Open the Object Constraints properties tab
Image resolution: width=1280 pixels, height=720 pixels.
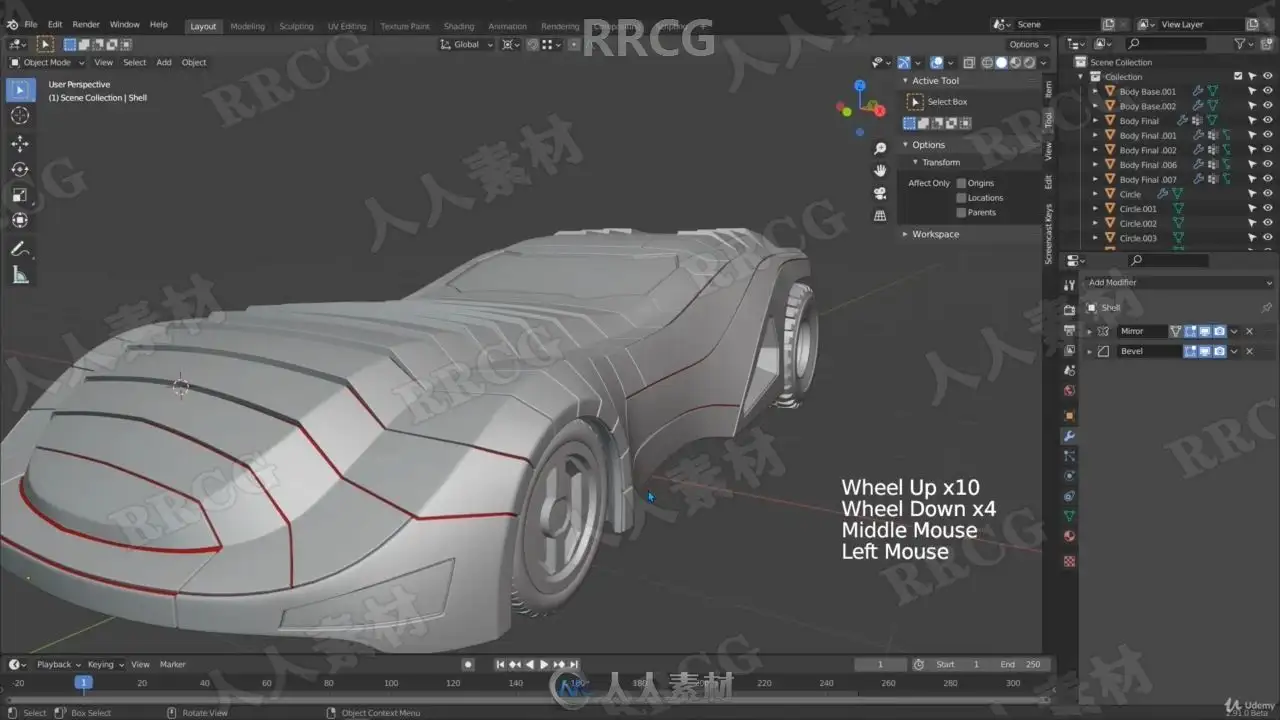[x=1069, y=496]
